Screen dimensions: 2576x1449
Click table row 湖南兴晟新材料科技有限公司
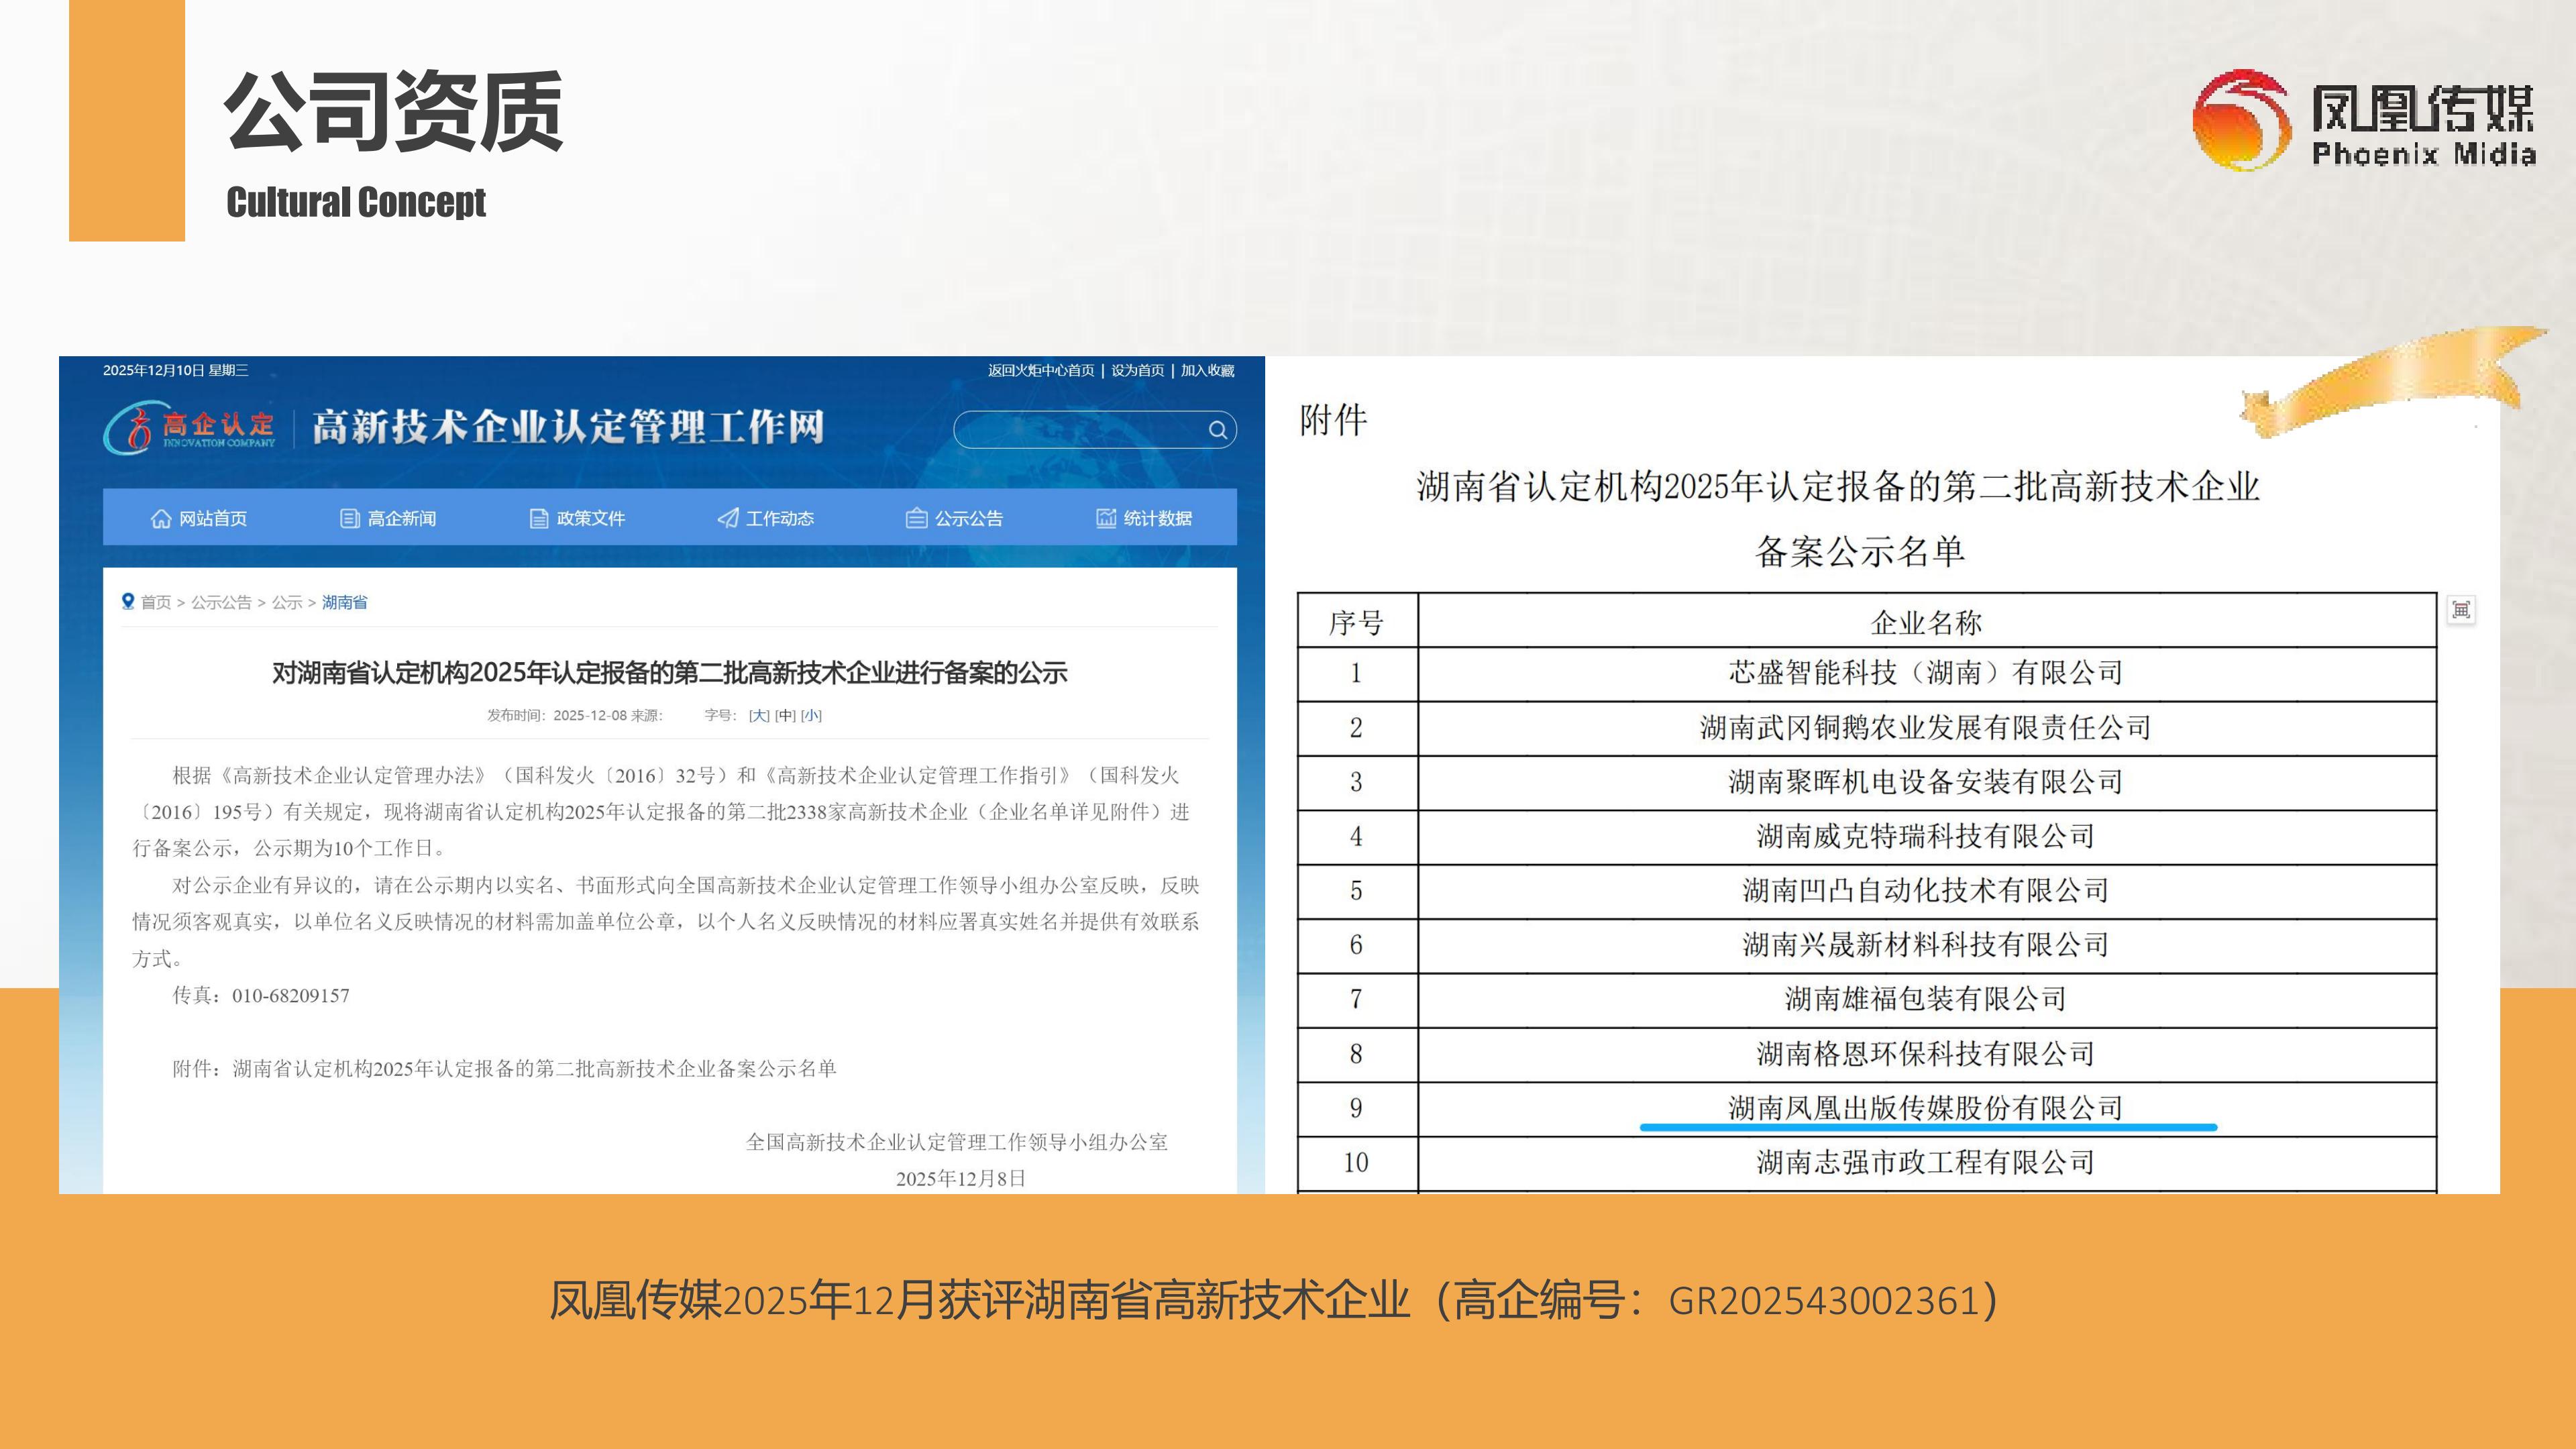(1867, 945)
